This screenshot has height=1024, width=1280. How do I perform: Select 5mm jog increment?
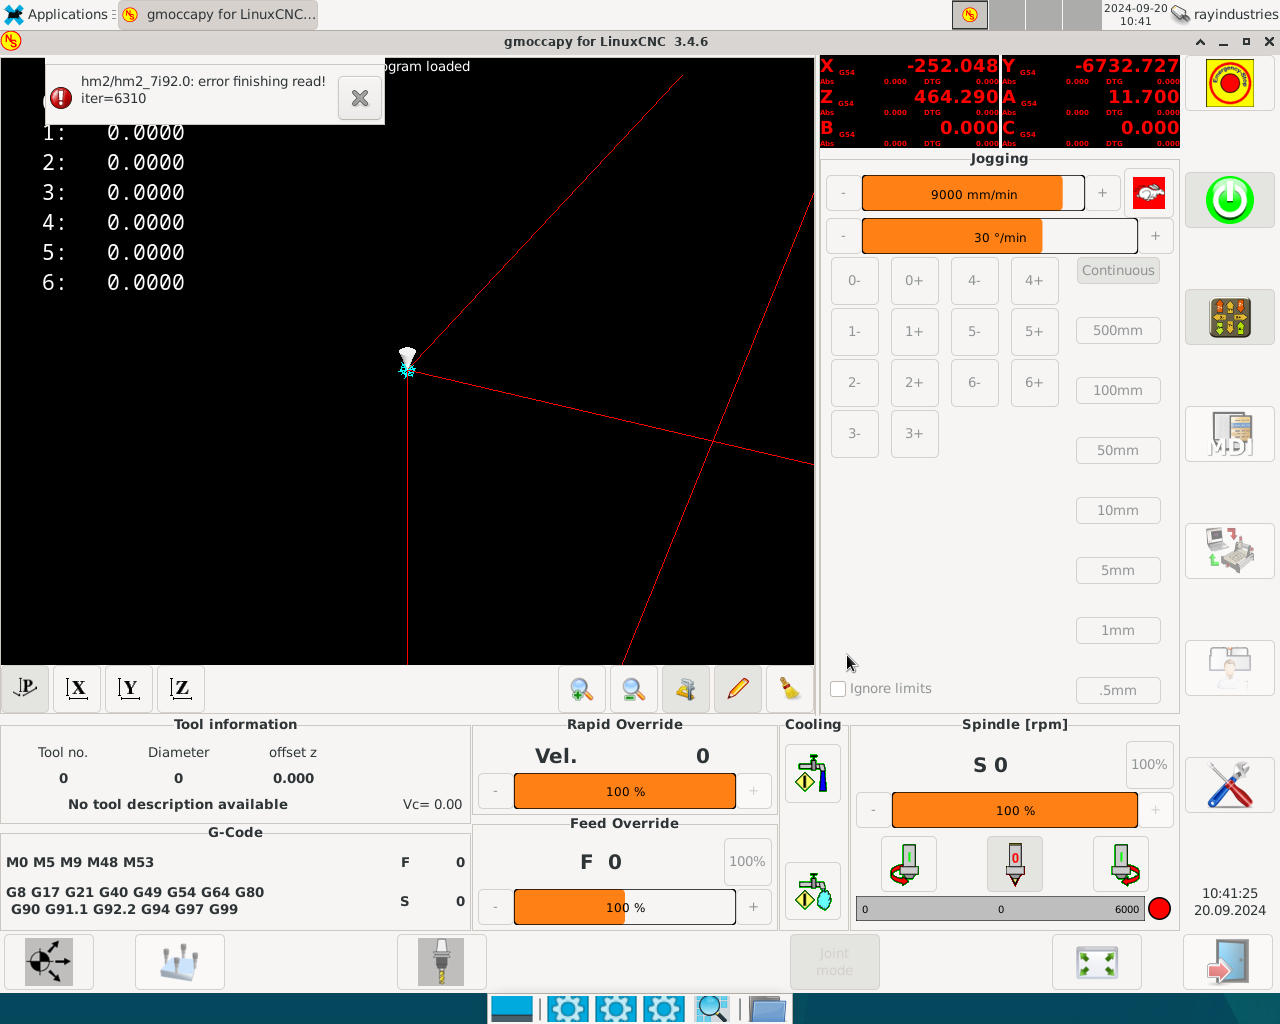point(1118,571)
